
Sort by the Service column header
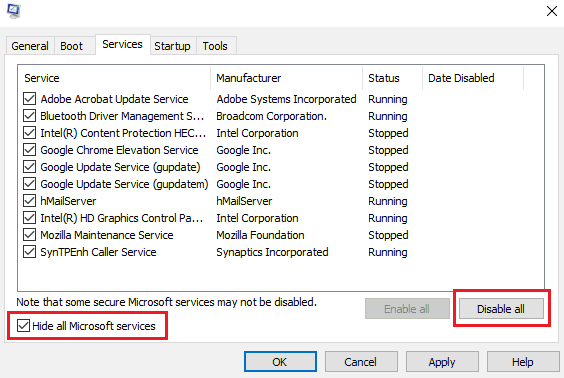point(114,78)
